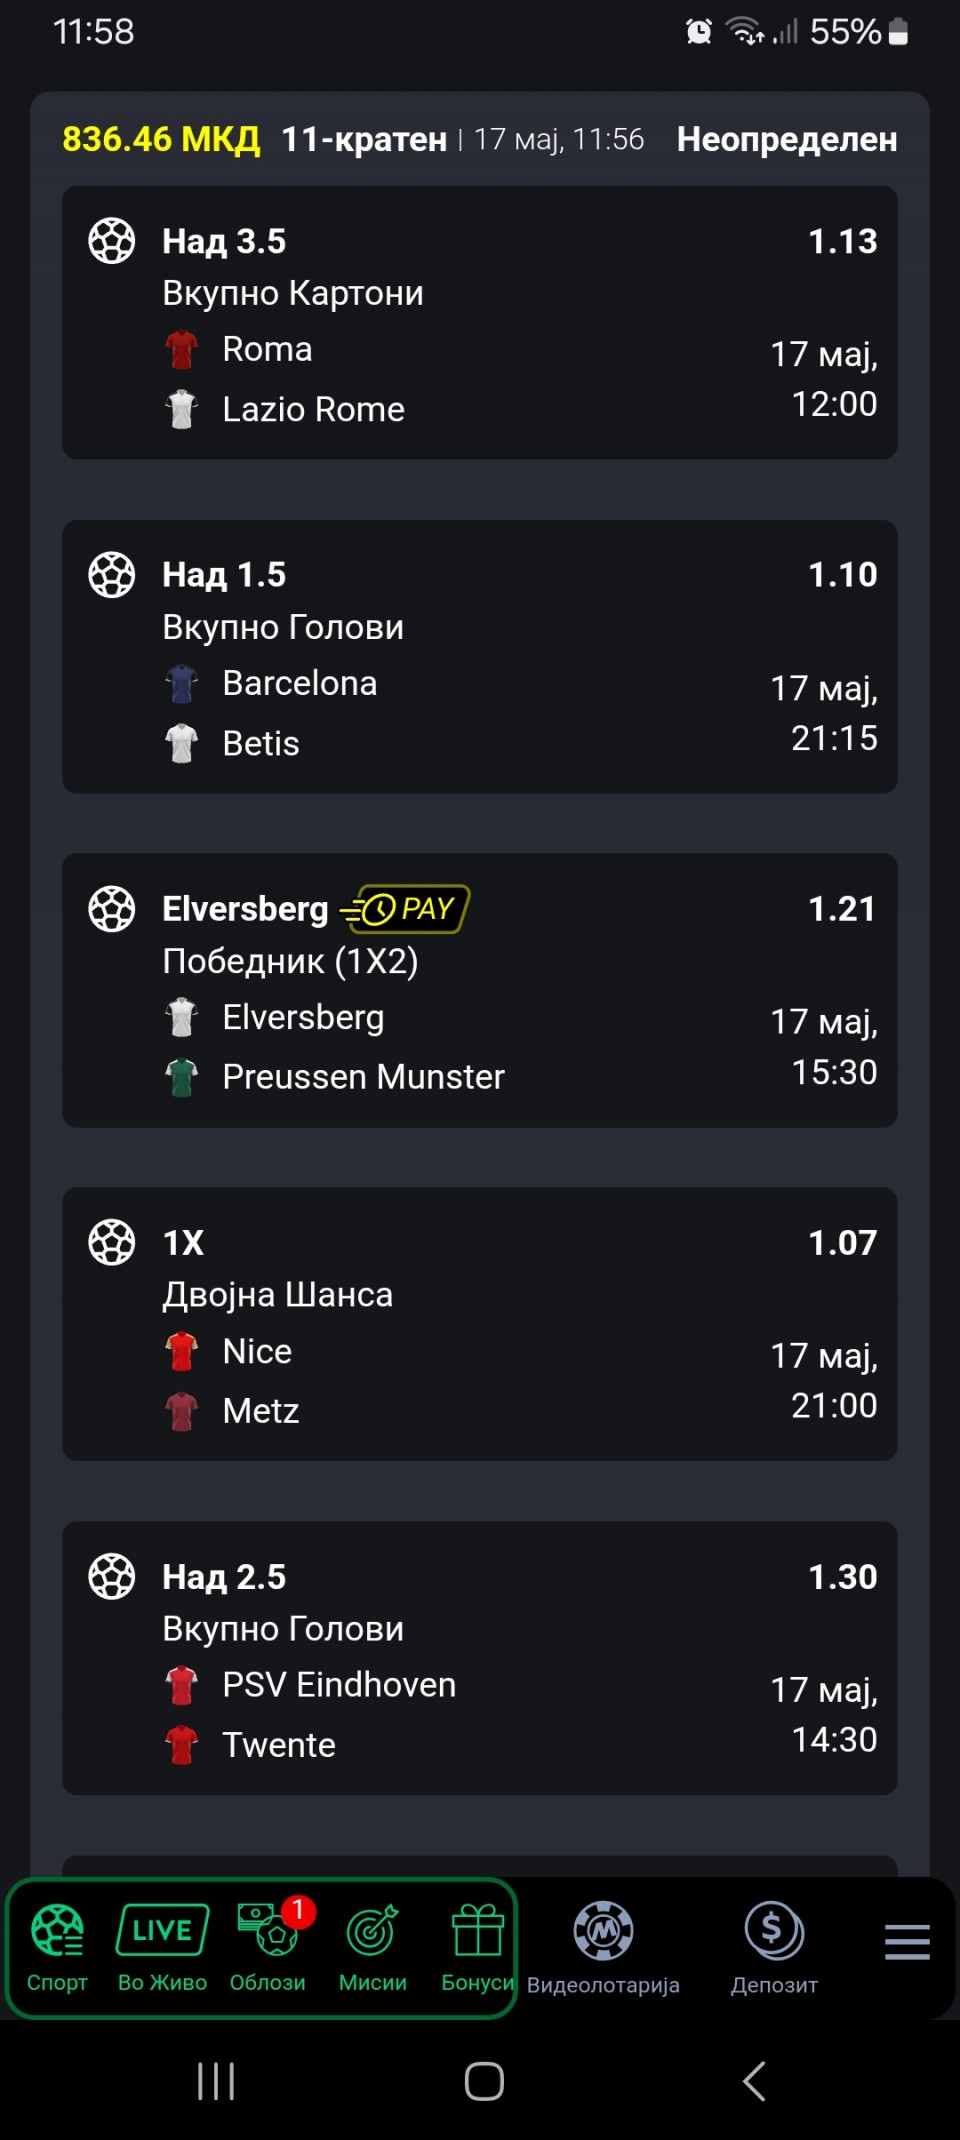Open Android recent apps button

(216, 2082)
